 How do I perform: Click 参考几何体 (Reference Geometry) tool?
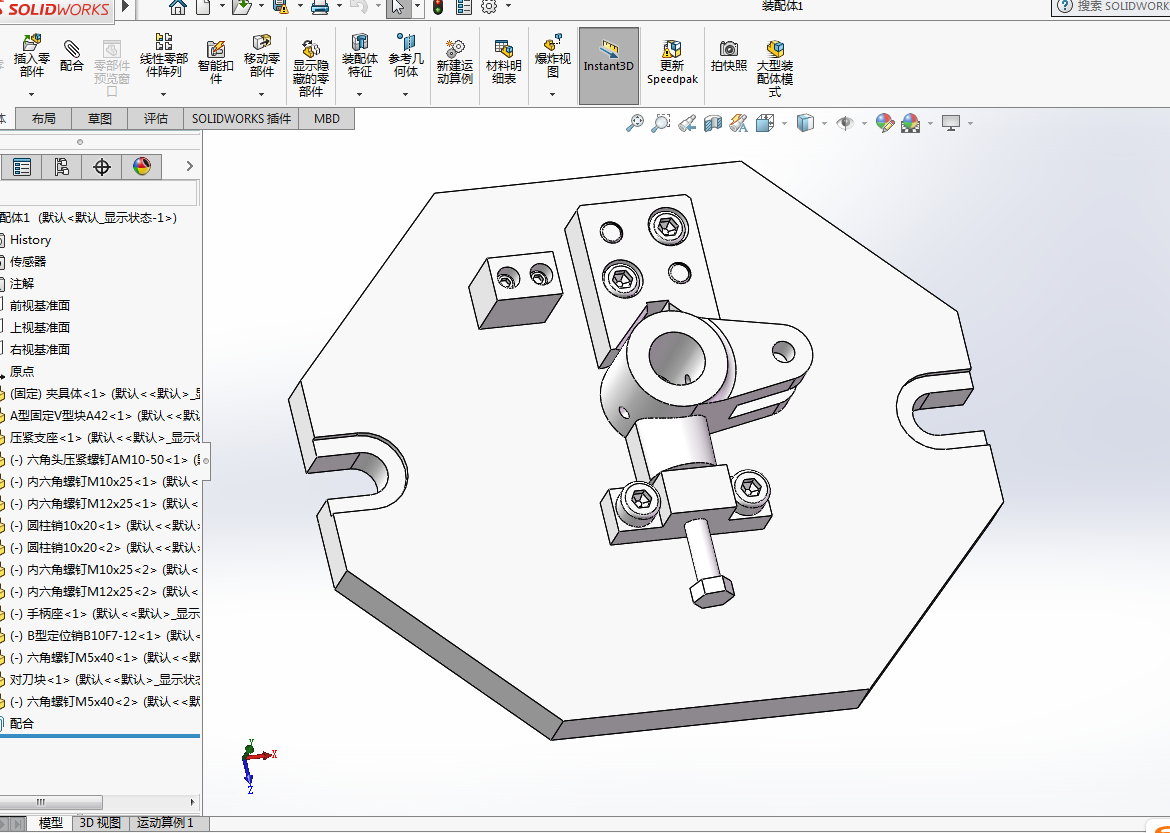point(406,56)
